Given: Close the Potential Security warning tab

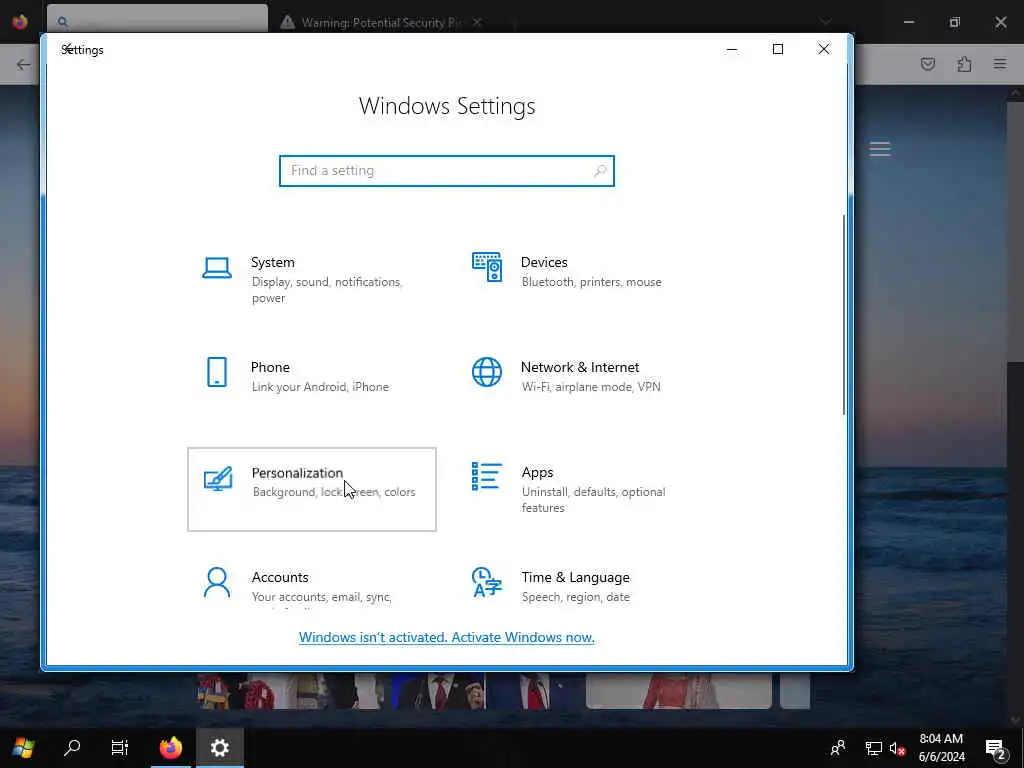Looking at the screenshot, I should pos(477,22).
